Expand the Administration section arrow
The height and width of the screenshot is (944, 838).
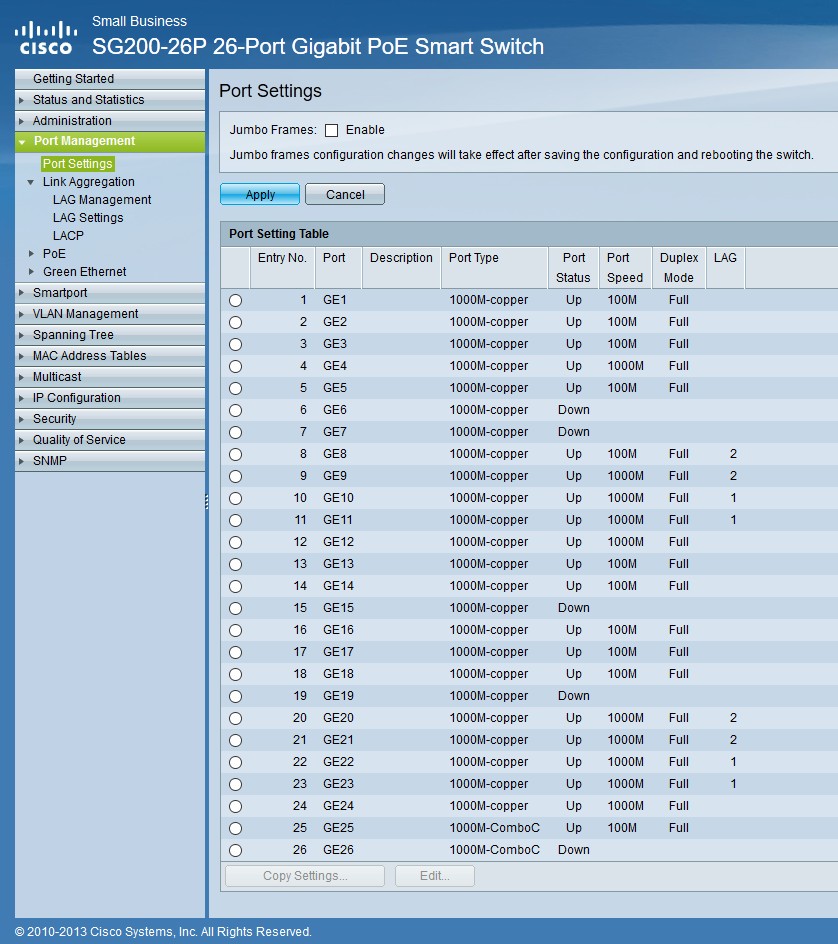point(22,121)
